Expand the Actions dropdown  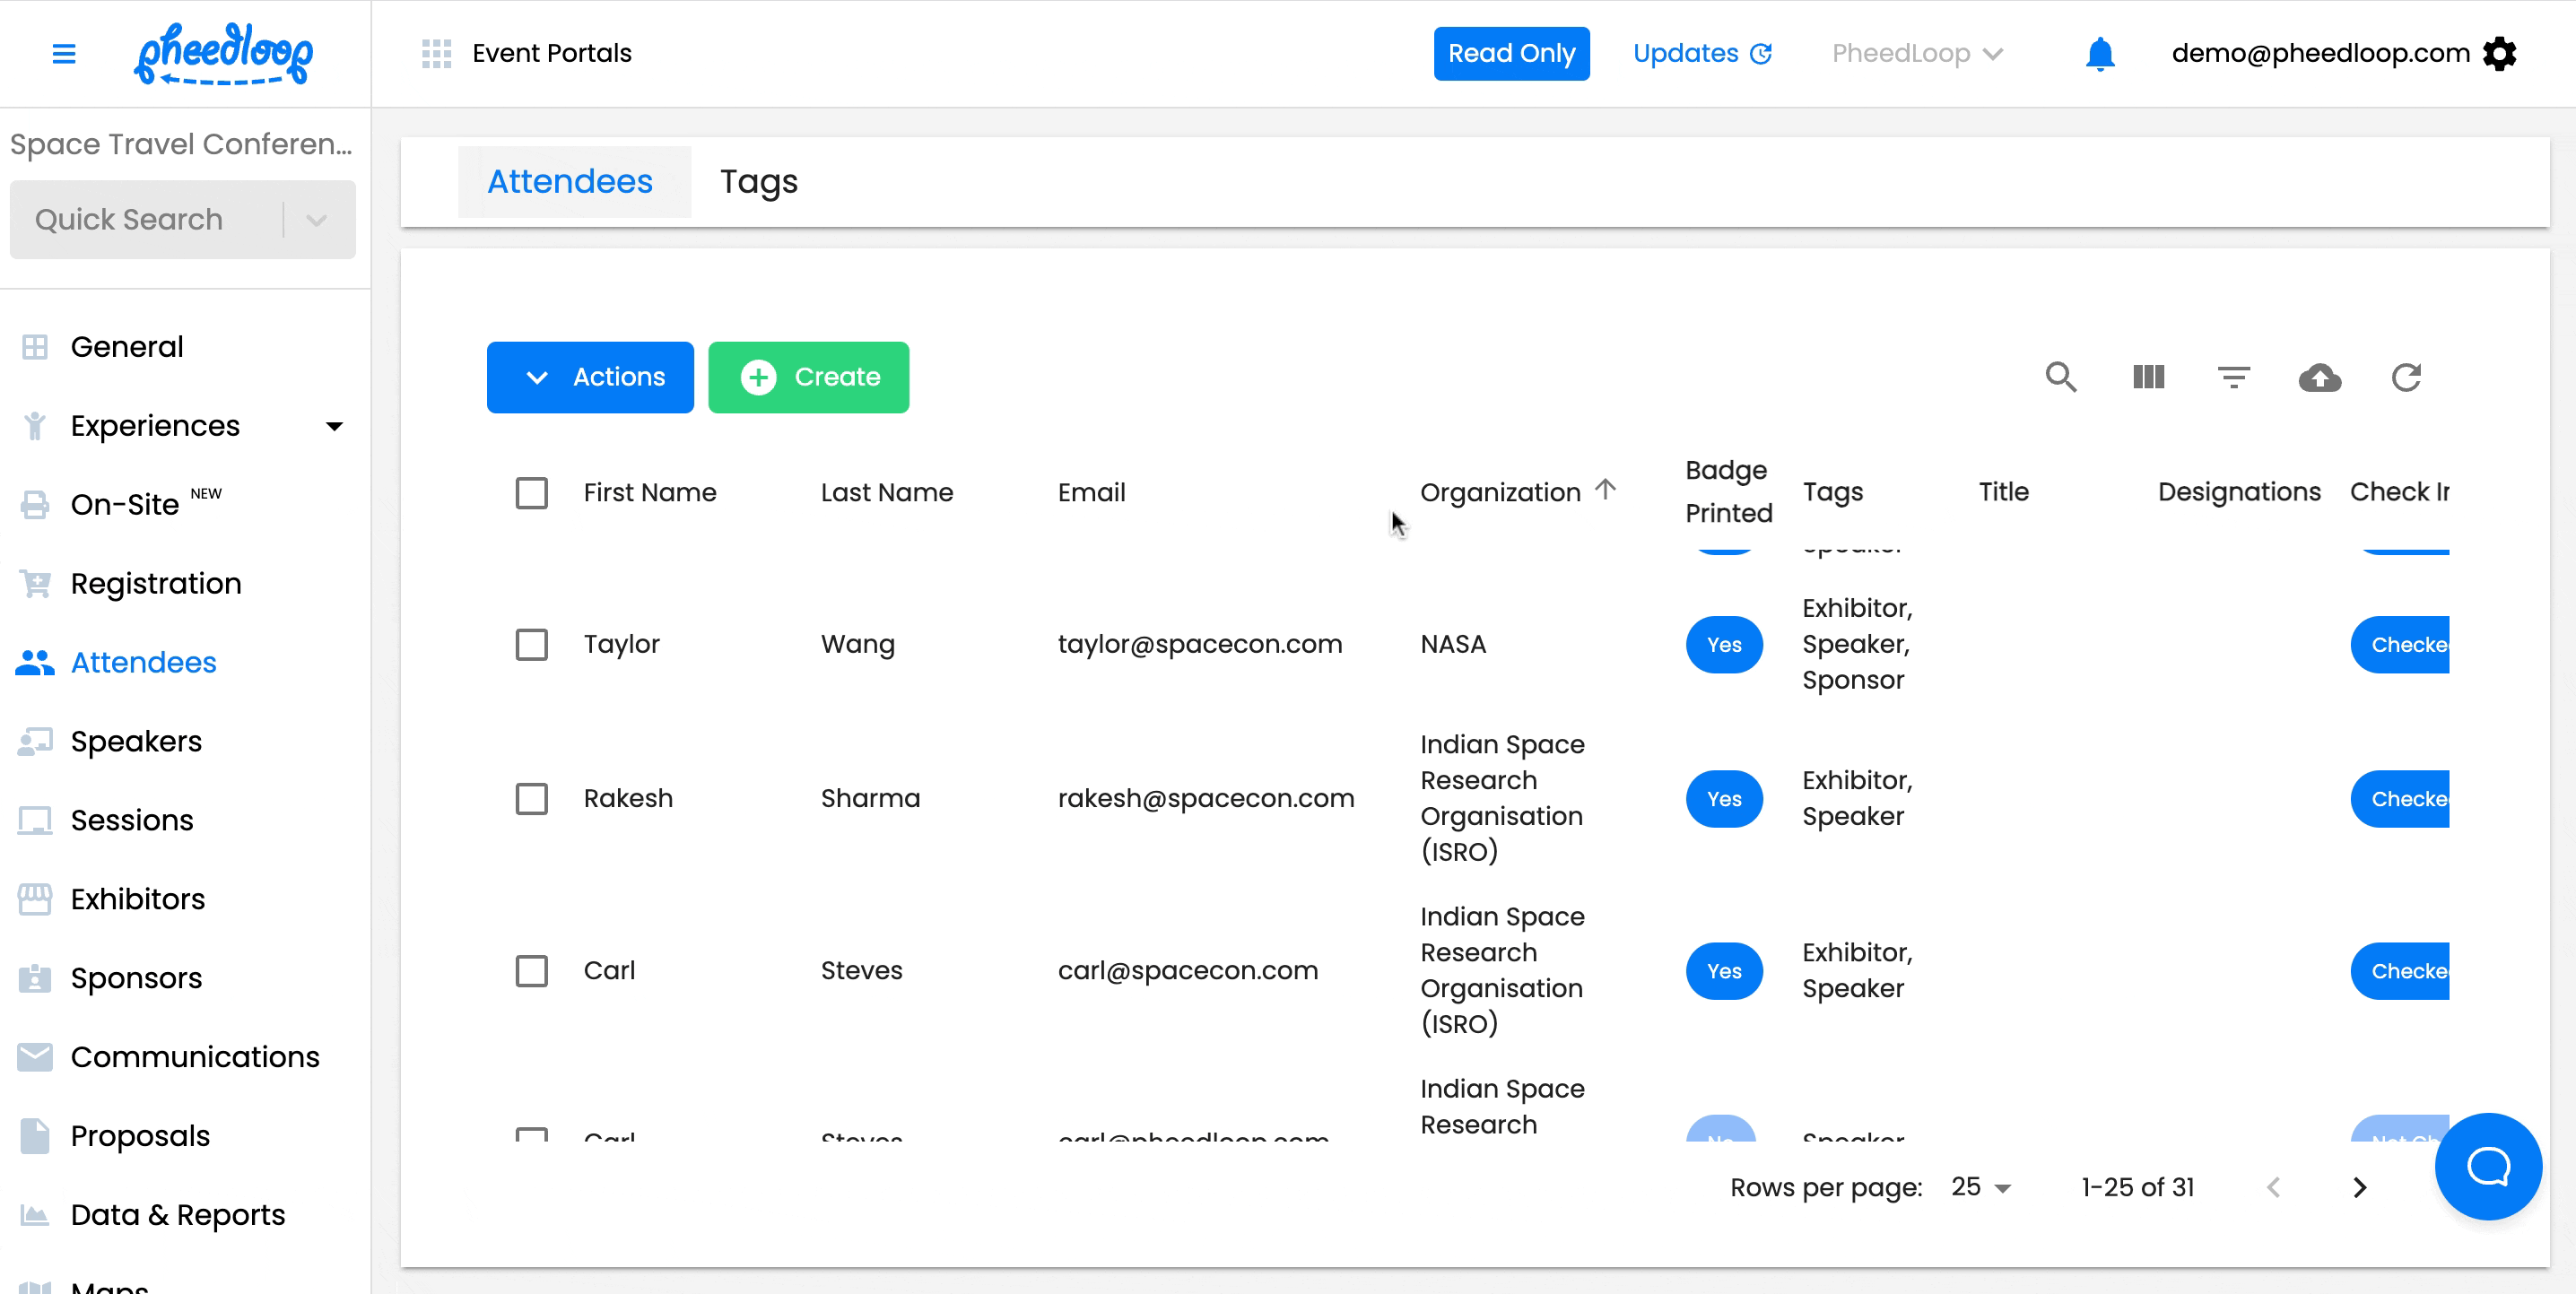[x=590, y=377]
